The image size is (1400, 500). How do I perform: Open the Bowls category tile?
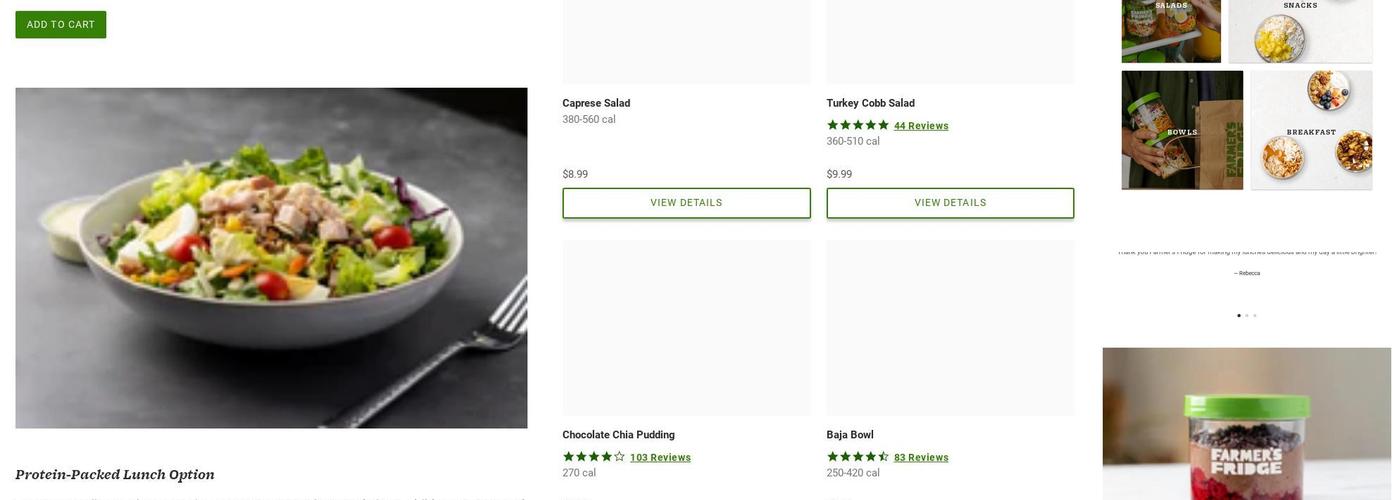tap(1182, 130)
